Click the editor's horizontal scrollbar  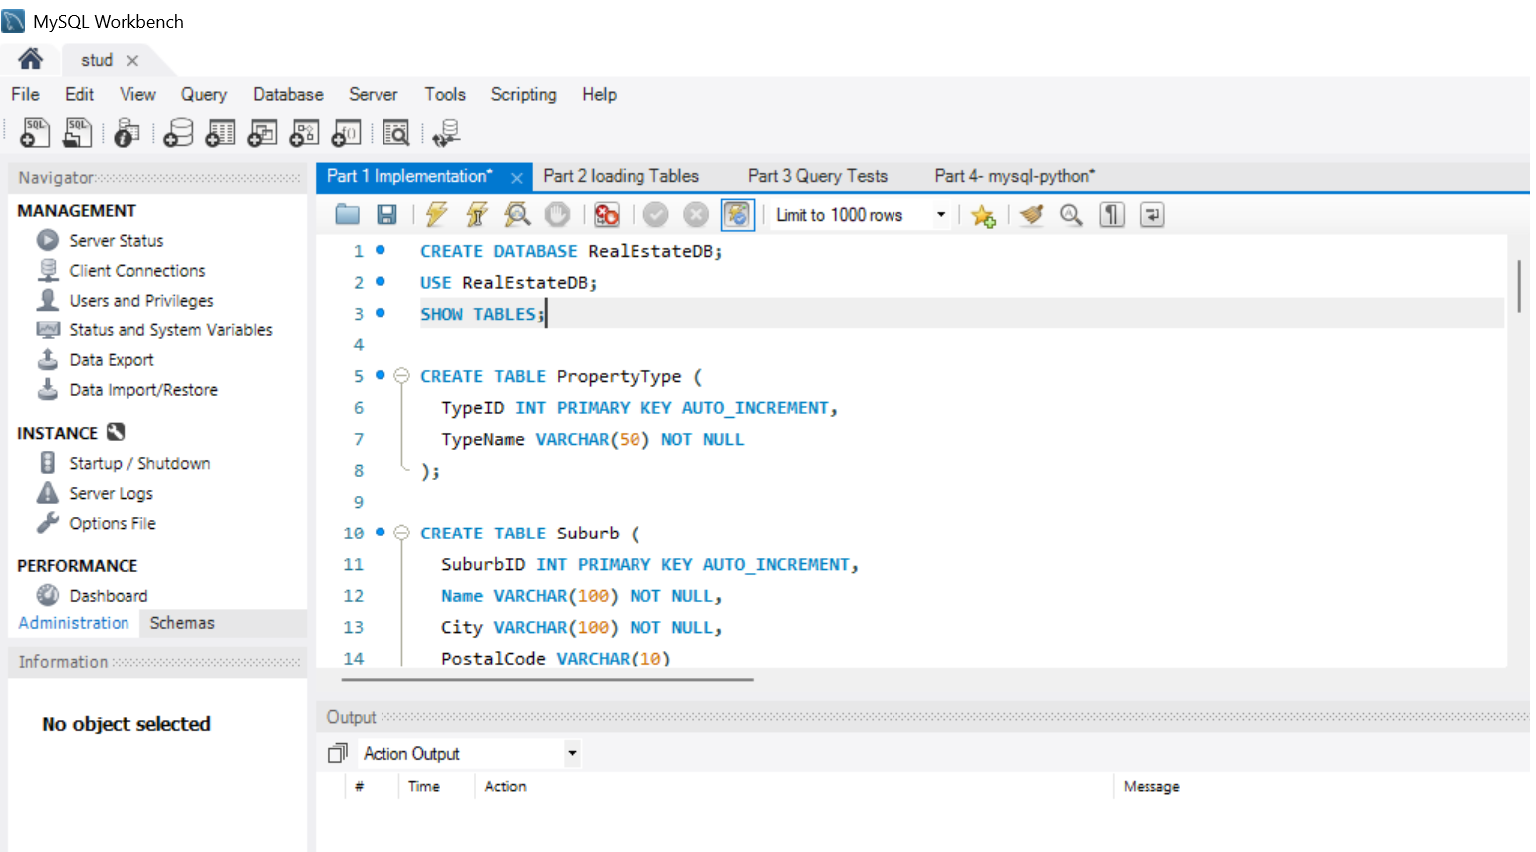pyautogui.click(x=547, y=679)
